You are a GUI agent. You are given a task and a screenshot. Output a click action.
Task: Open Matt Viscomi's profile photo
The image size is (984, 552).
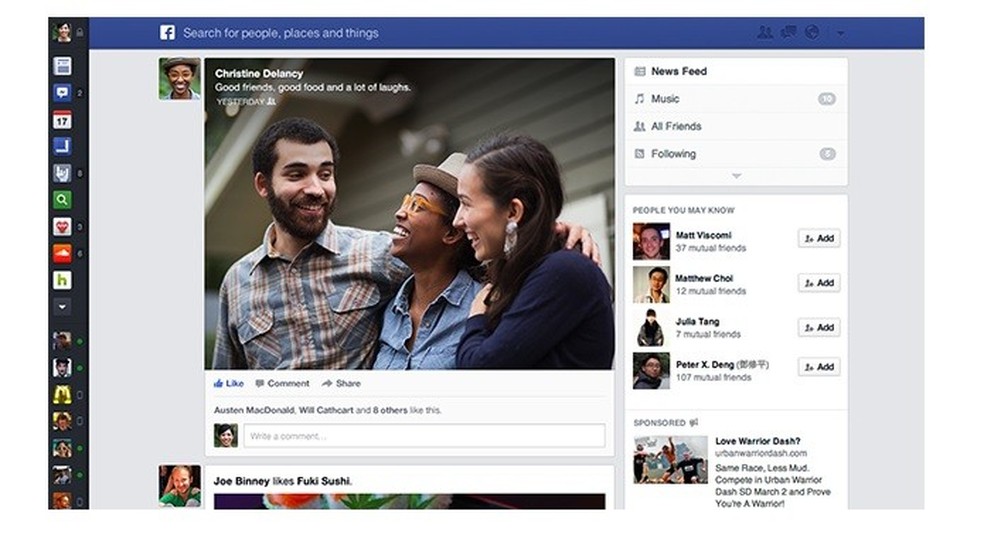pyautogui.click(x=651, y=242)
